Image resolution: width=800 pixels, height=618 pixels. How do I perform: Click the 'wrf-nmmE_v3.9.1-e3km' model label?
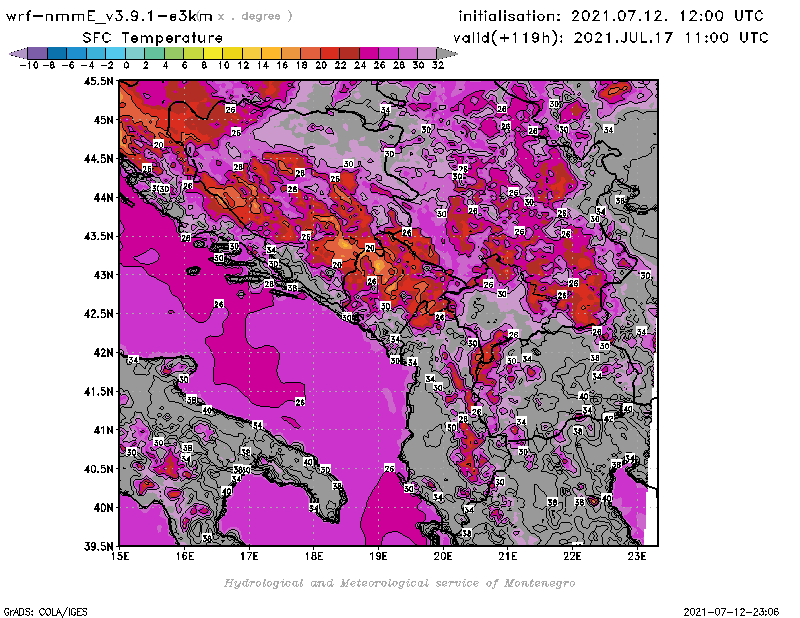tap(109, 16)
